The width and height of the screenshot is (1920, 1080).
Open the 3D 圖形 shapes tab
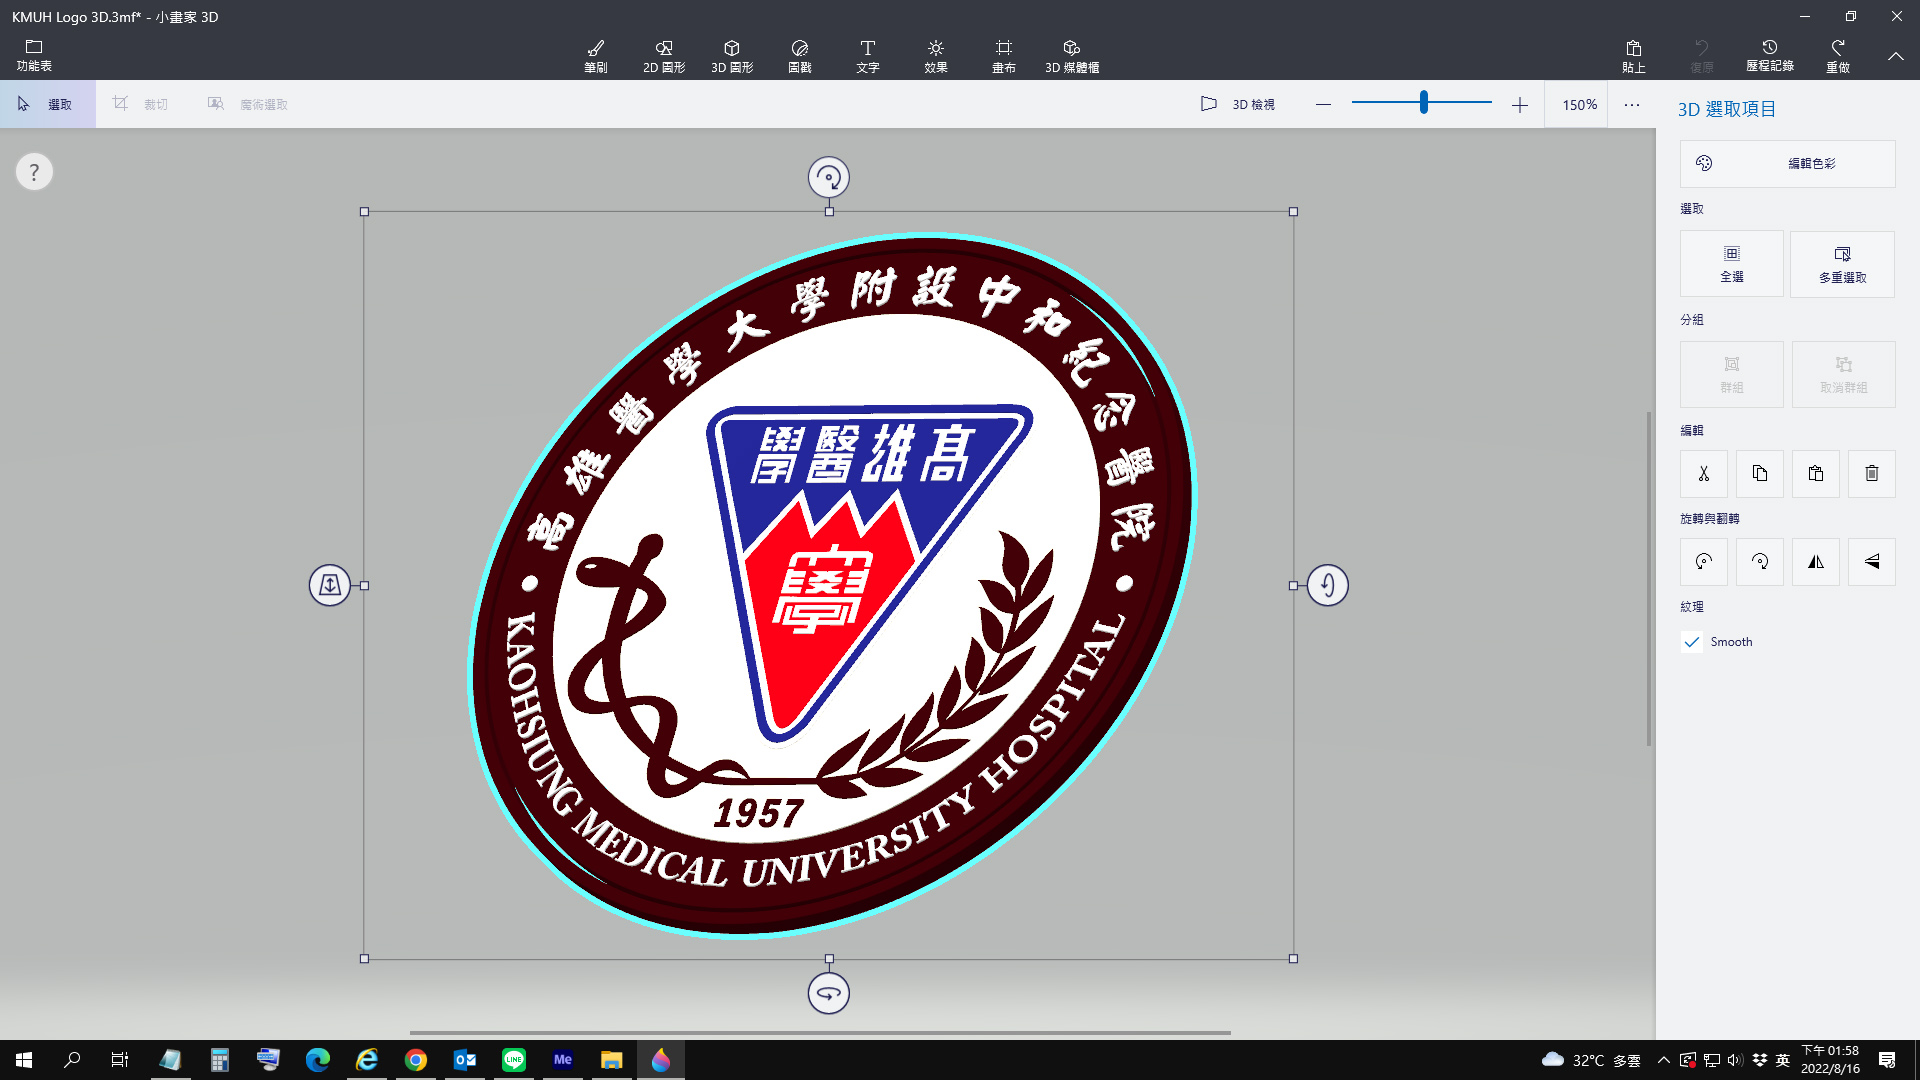point(732,56)
